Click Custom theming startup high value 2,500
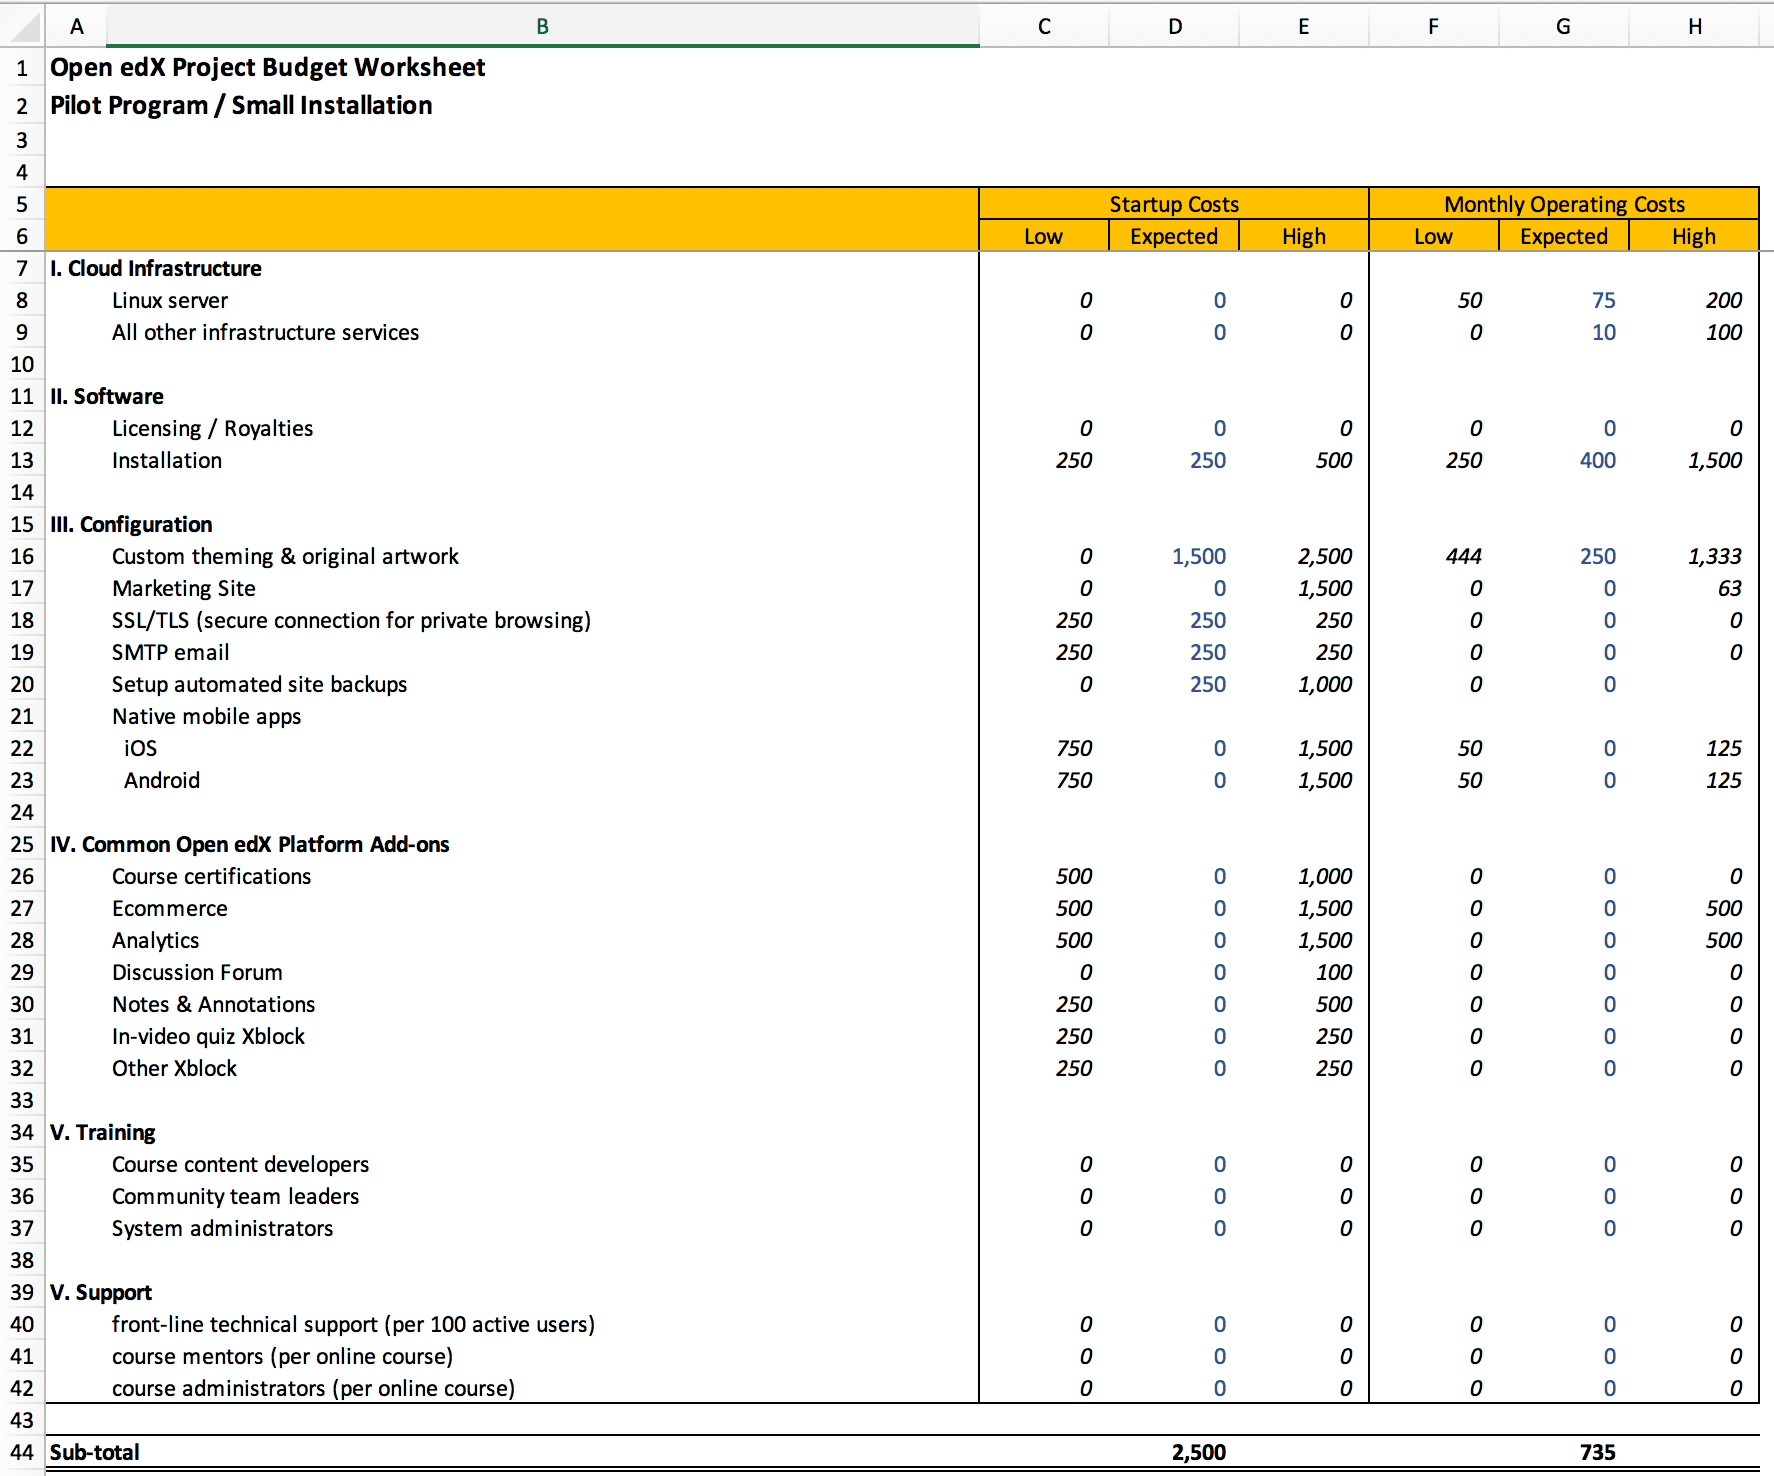This screenshot has width=1774, height=1476. point(1325,556)
